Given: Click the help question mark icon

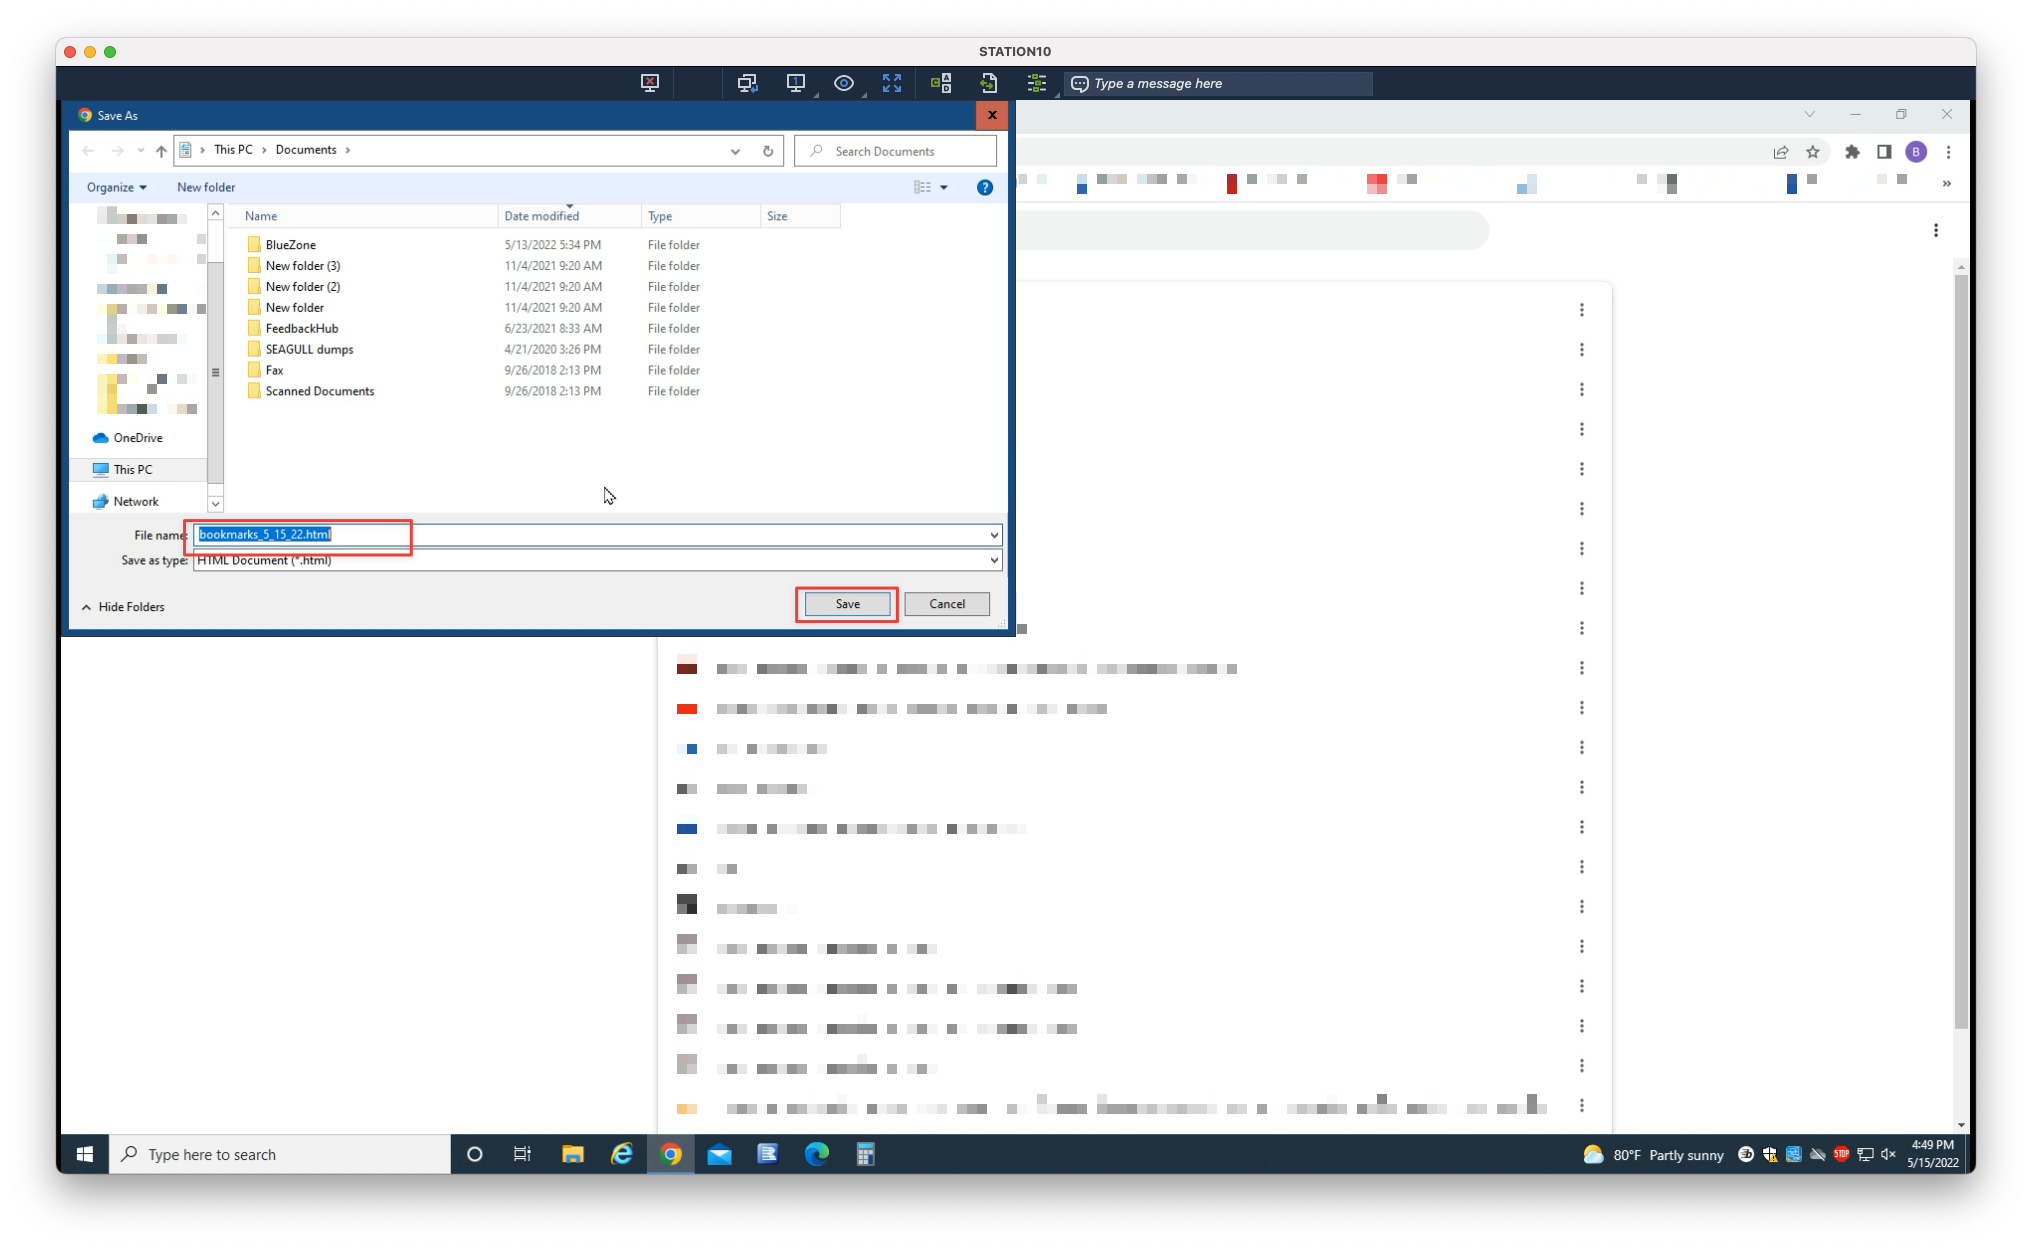Looking at the screenshot, I should (x=984, y=187).
